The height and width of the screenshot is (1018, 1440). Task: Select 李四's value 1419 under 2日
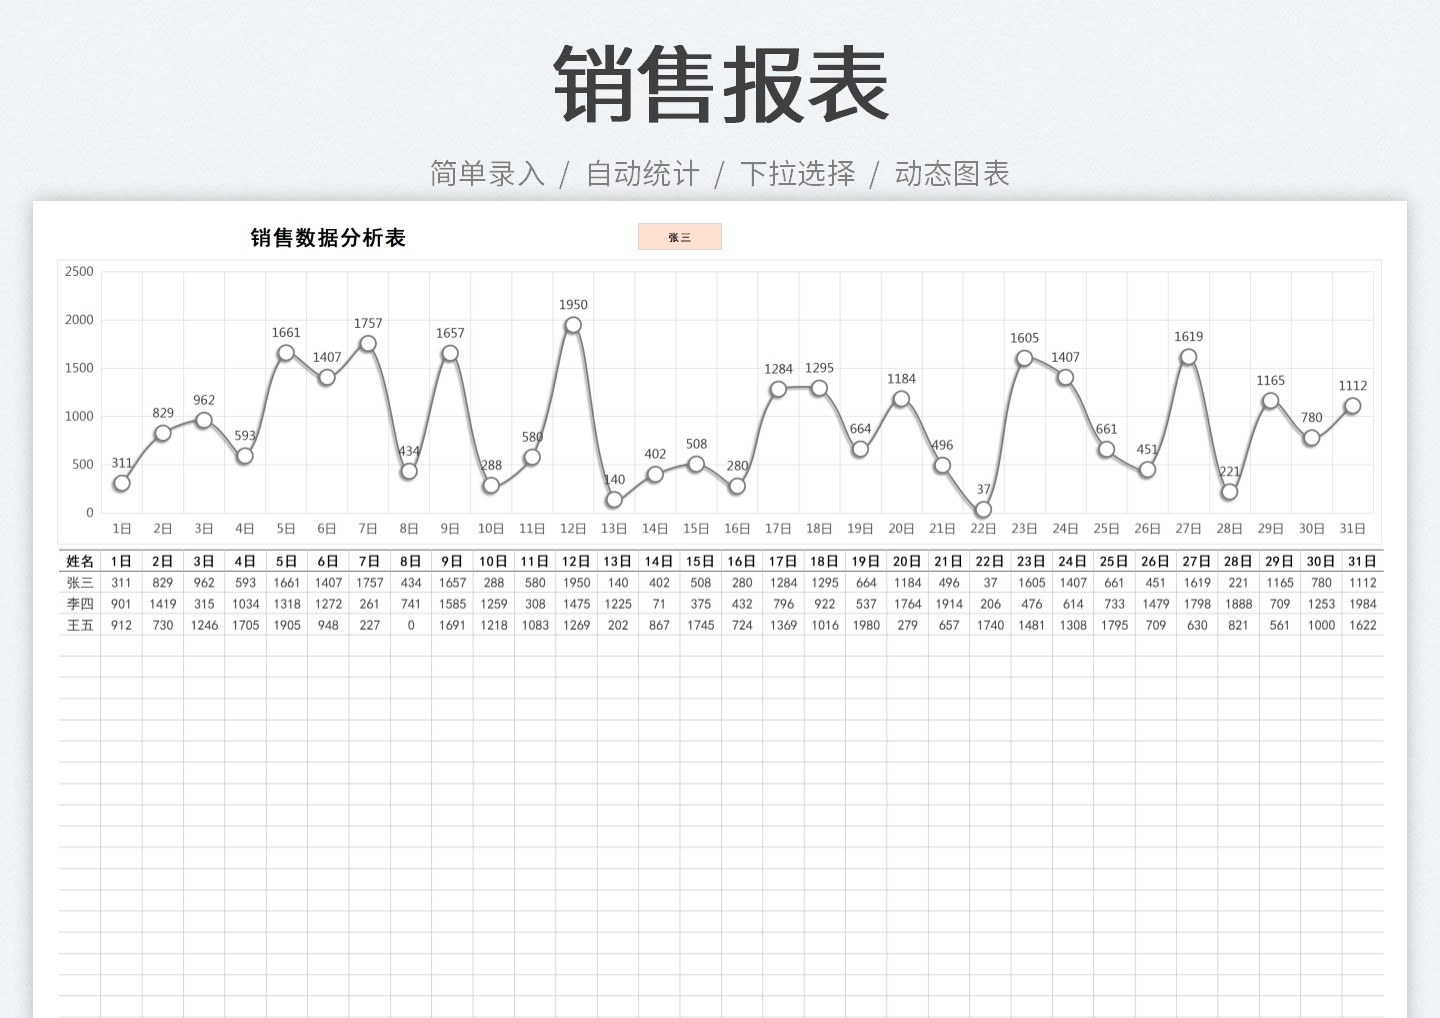tap(163, 603)
